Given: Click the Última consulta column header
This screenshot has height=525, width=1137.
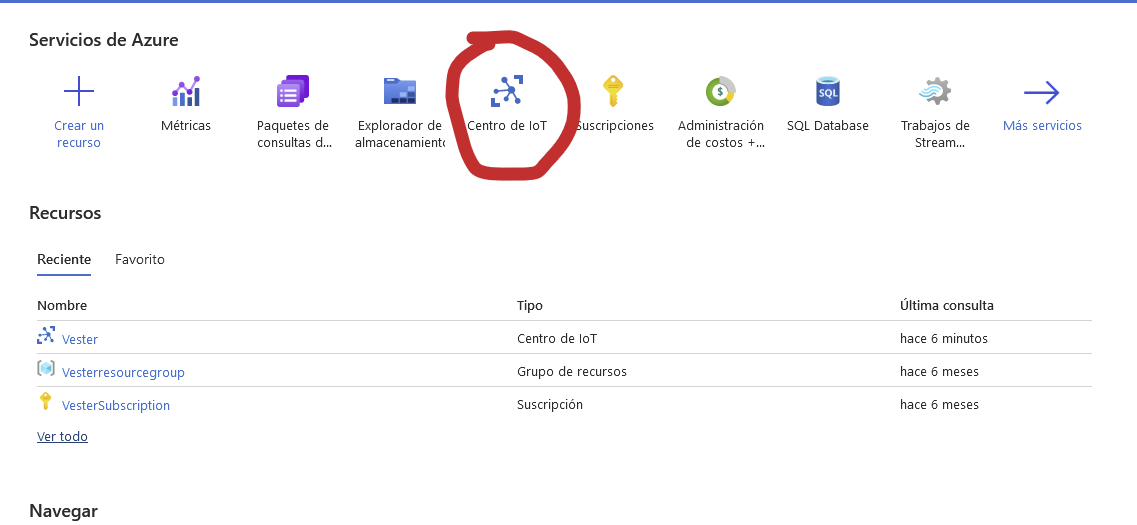Looking at the screenshot, I should pos(947,305).
